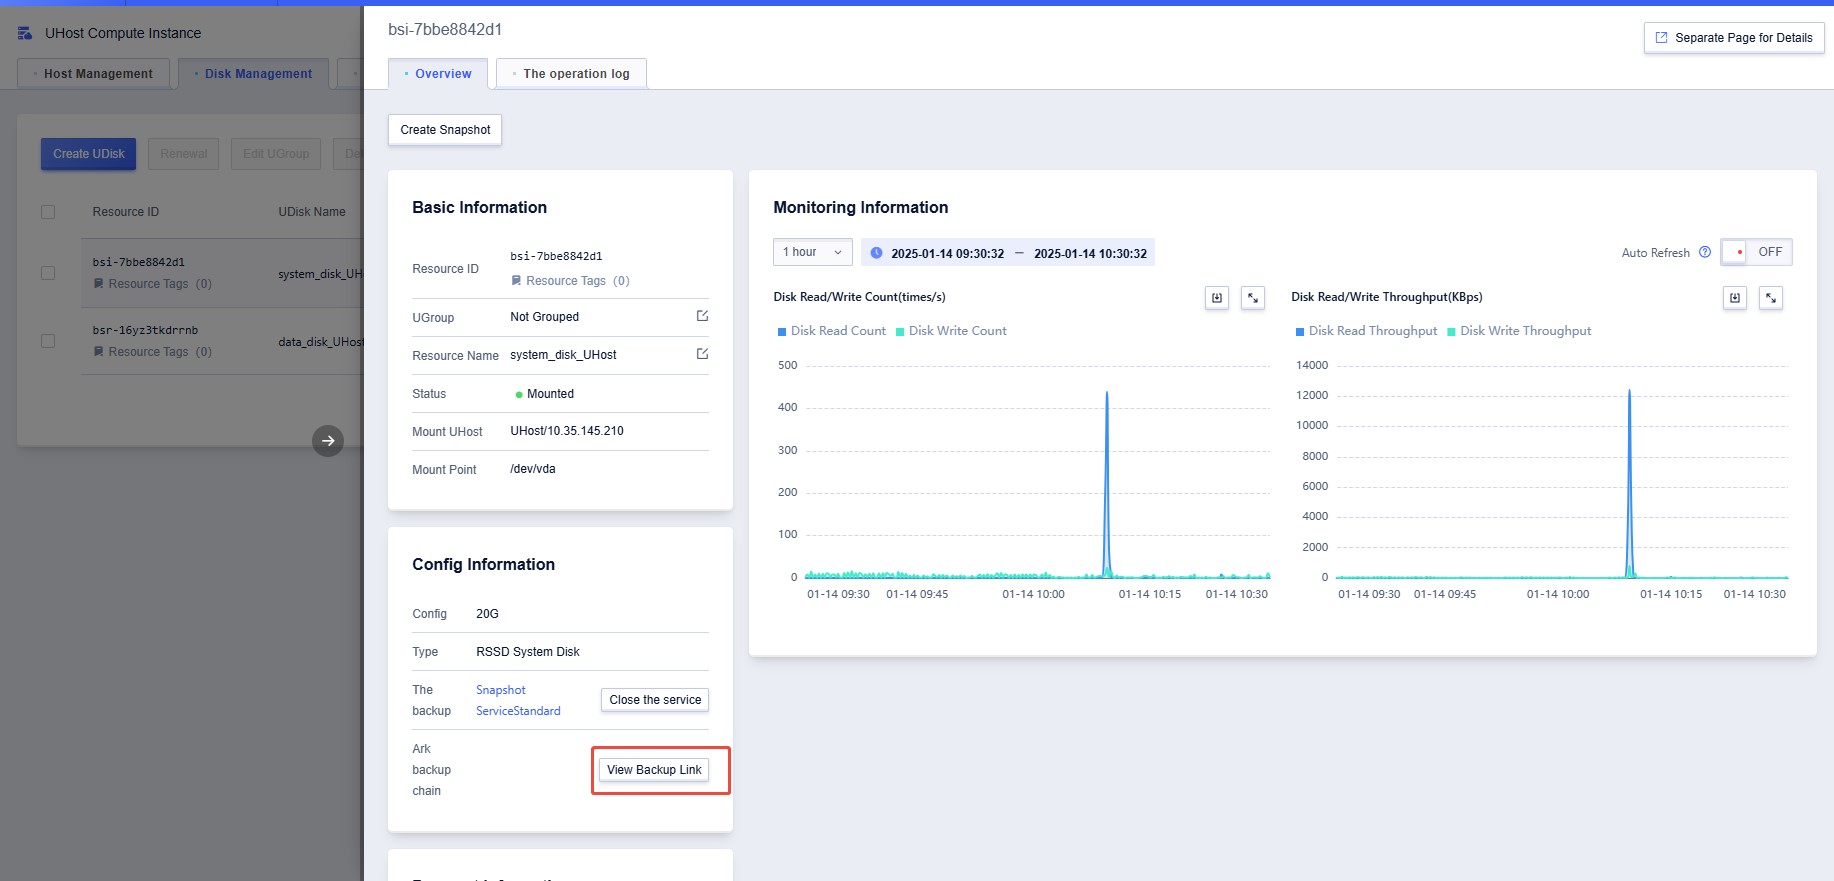
Task: Check the select-all checkbox in table header
Action: pos(48,212)
